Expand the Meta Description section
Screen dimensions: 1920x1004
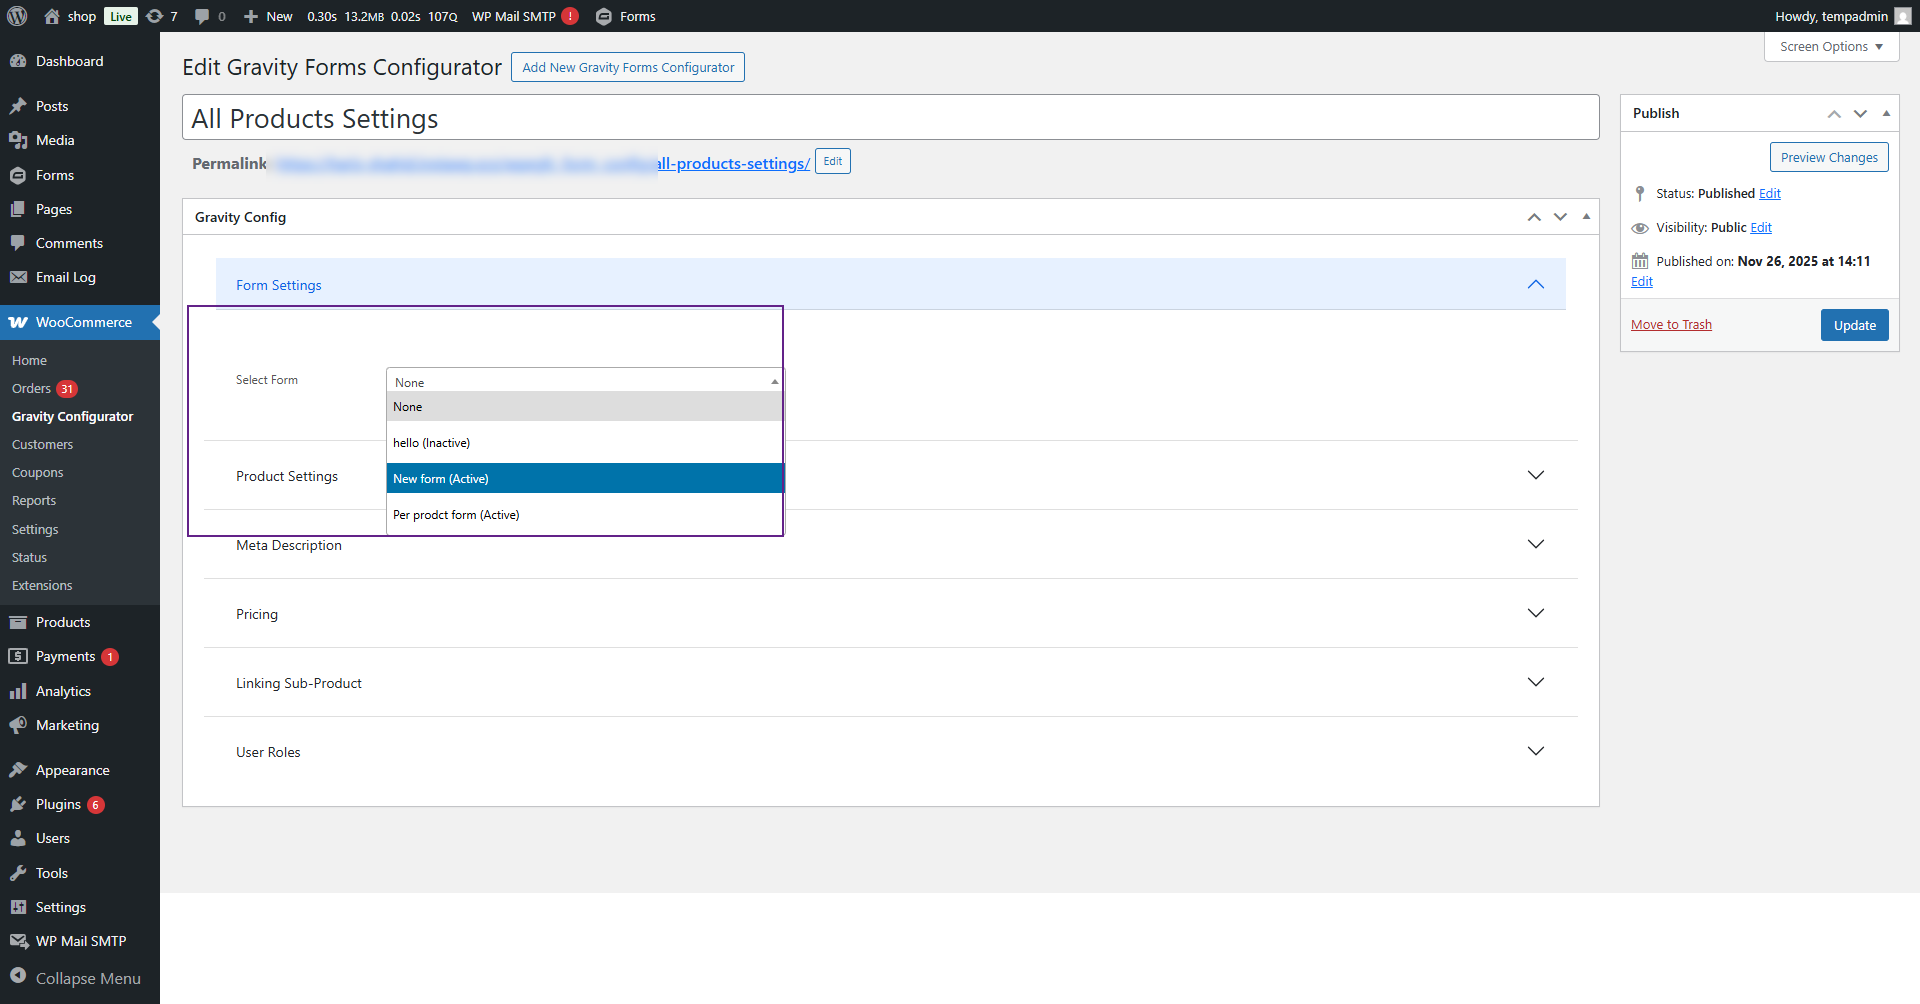[x=1536, y=544]
